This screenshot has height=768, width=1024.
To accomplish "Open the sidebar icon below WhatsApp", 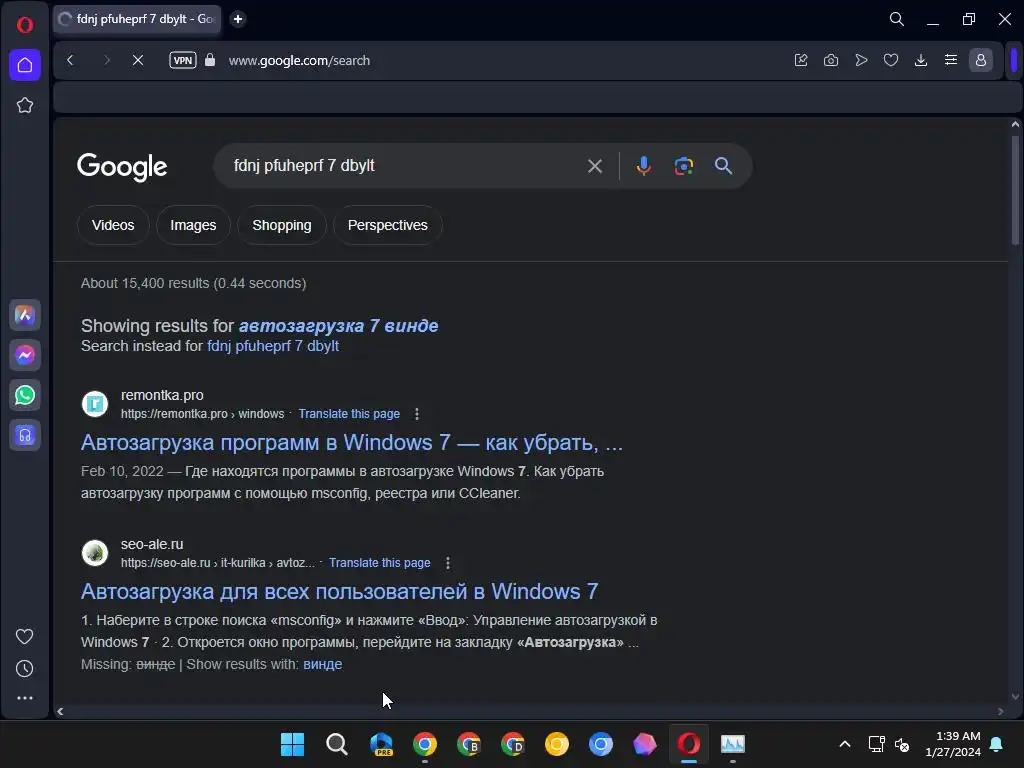I will coord(25,435).
